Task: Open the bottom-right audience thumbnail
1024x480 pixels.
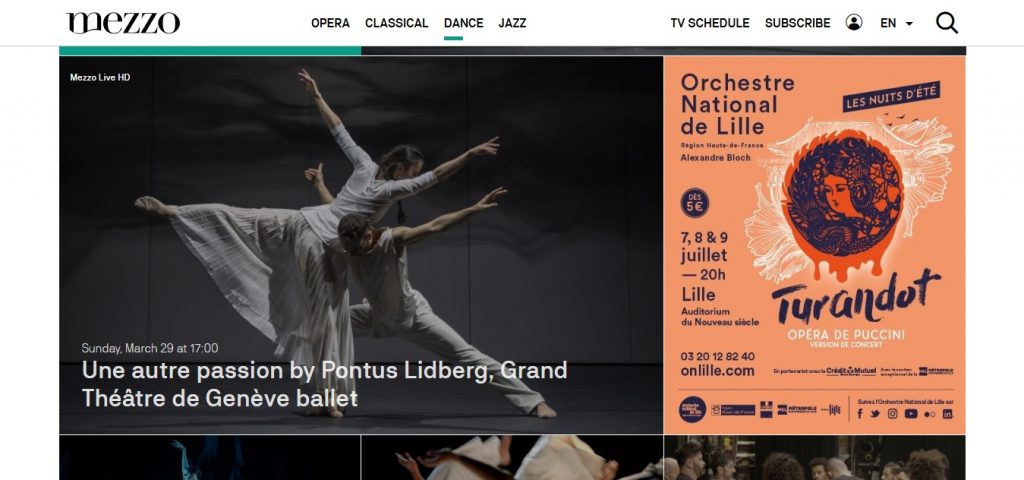Action: (x=814, y=458)
